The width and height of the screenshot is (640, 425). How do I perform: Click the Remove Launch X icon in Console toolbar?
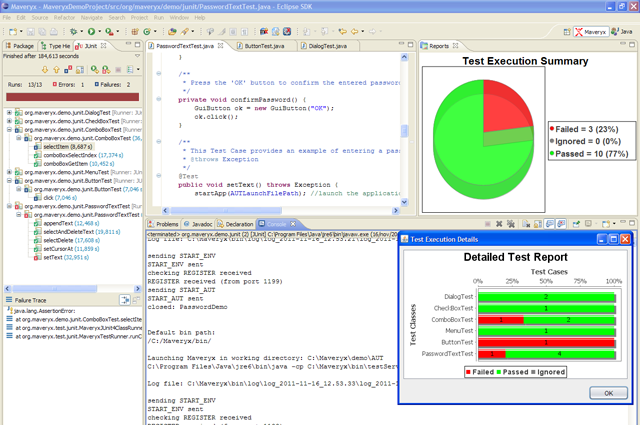click(x=499, y=224)
